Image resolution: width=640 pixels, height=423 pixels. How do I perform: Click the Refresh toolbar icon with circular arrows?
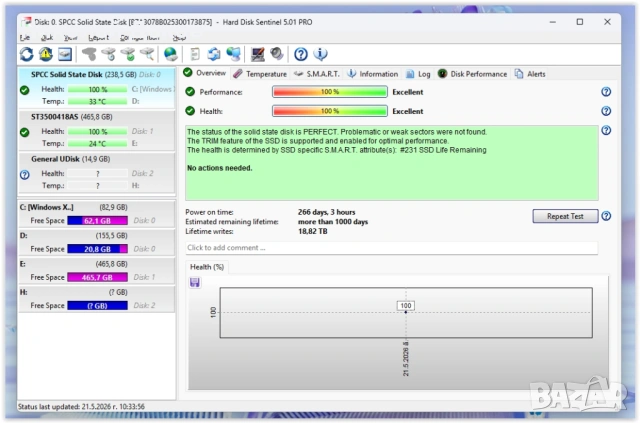coord(27,54)
